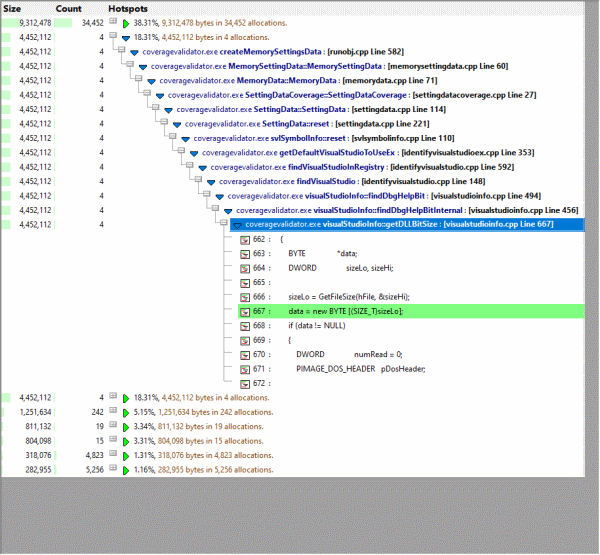Screen dimensions: 600x555
Task: Expand the 1.16% hotspot green arrow
Action: 126,470
